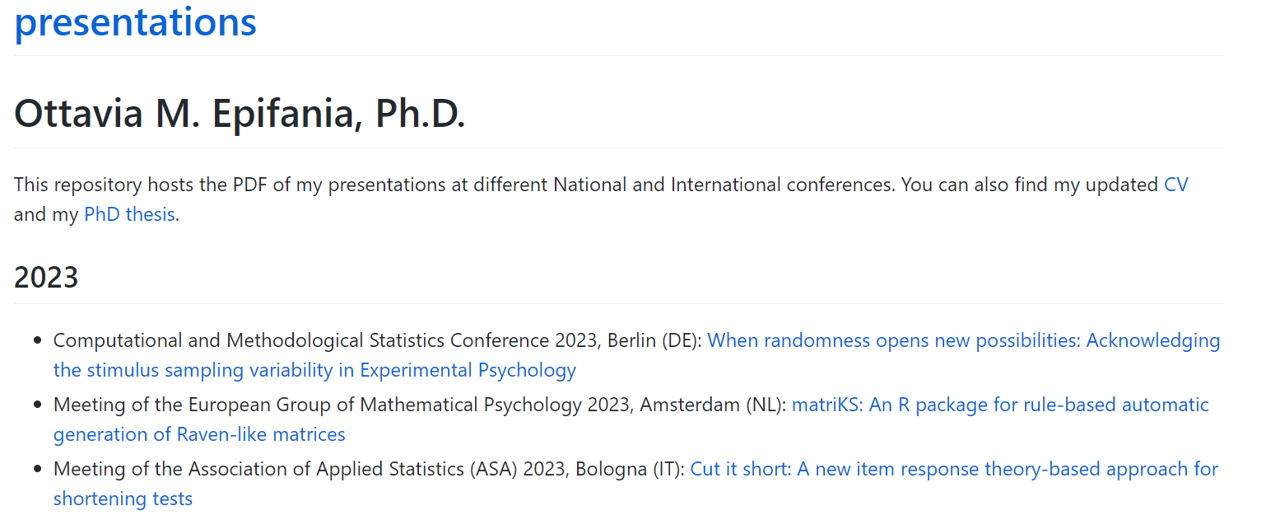
Task: Open the presentations repository title link
Action: point(135,21)
